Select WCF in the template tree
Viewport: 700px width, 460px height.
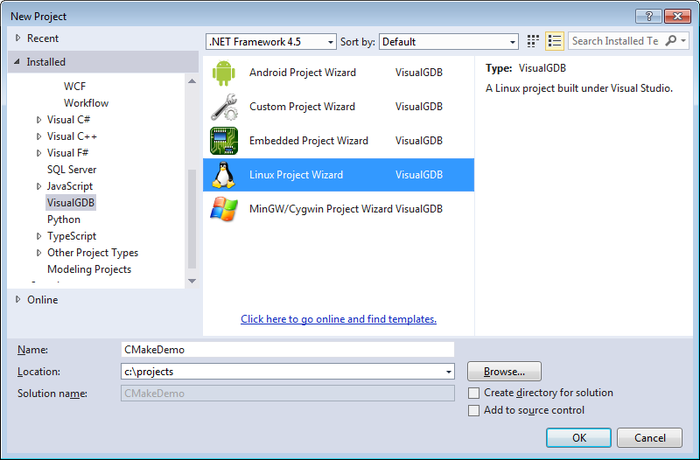[x=75, y=86]
